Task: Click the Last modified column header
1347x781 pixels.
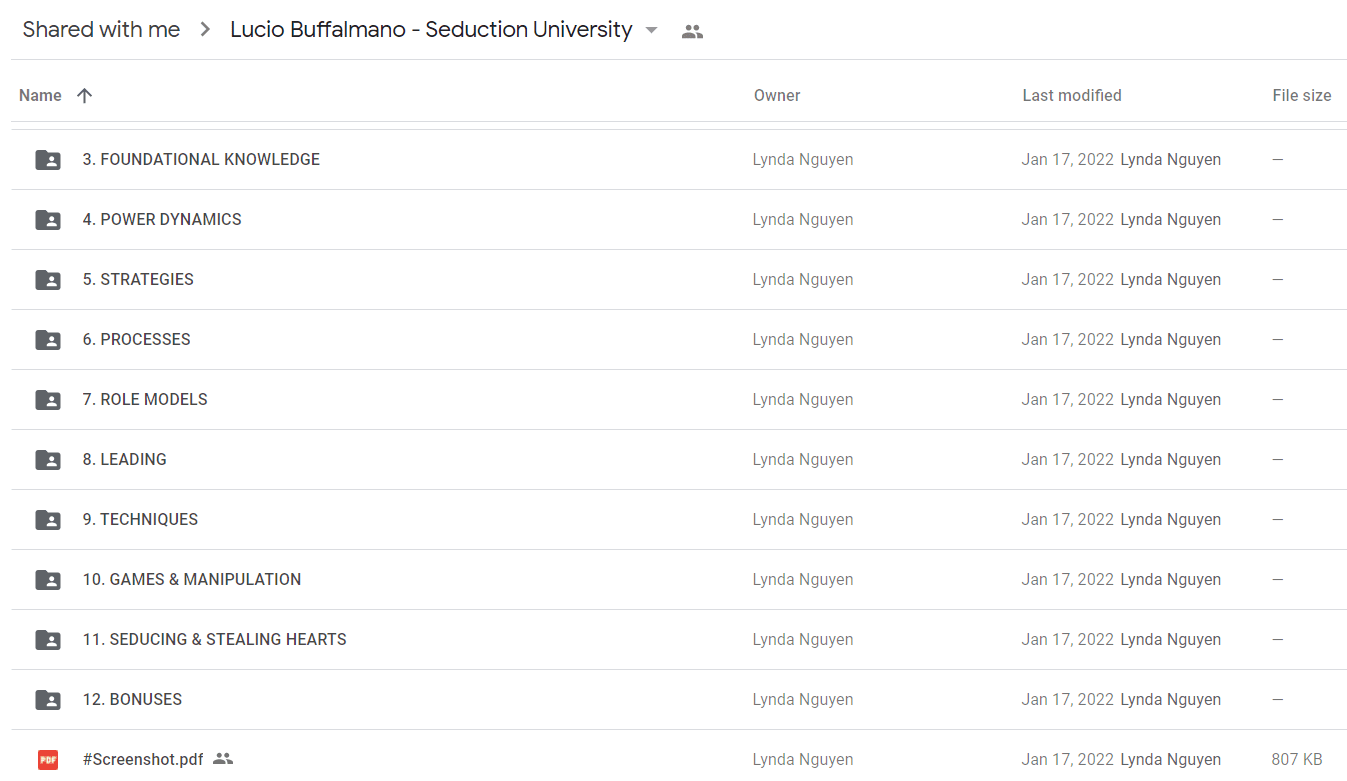Action: tap(1072, 95)
